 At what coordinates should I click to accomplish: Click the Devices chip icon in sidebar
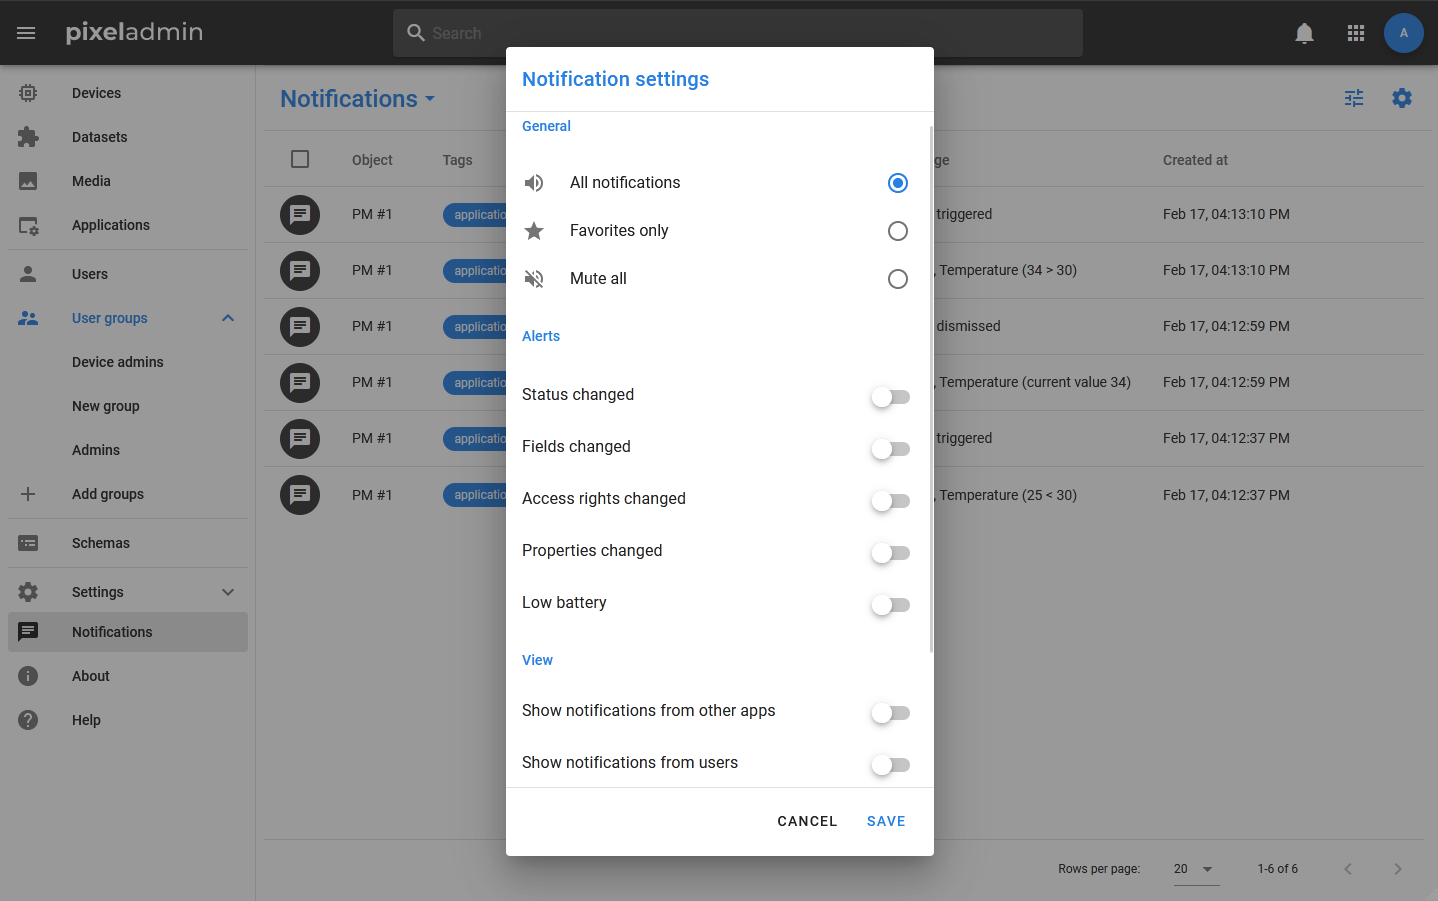(x=28, y=93)
